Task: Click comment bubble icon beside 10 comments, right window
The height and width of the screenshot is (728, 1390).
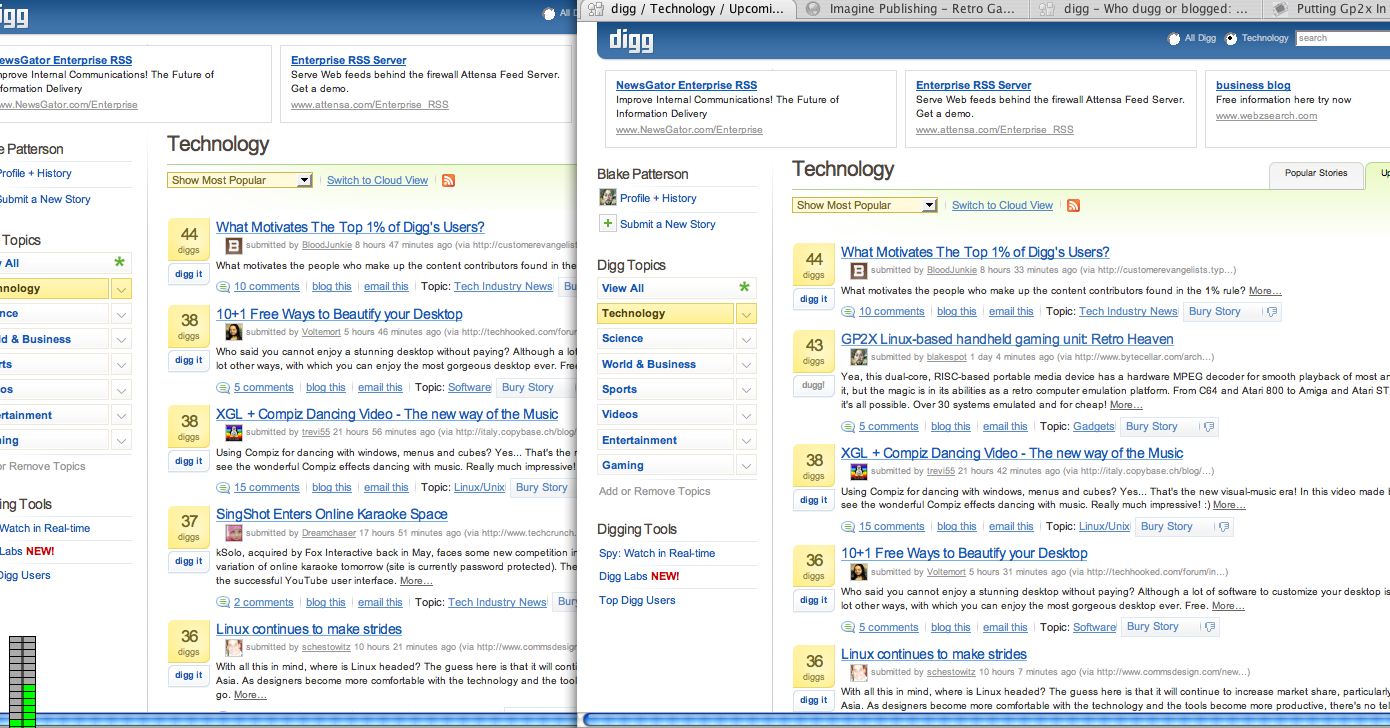Action: point(849,312)
